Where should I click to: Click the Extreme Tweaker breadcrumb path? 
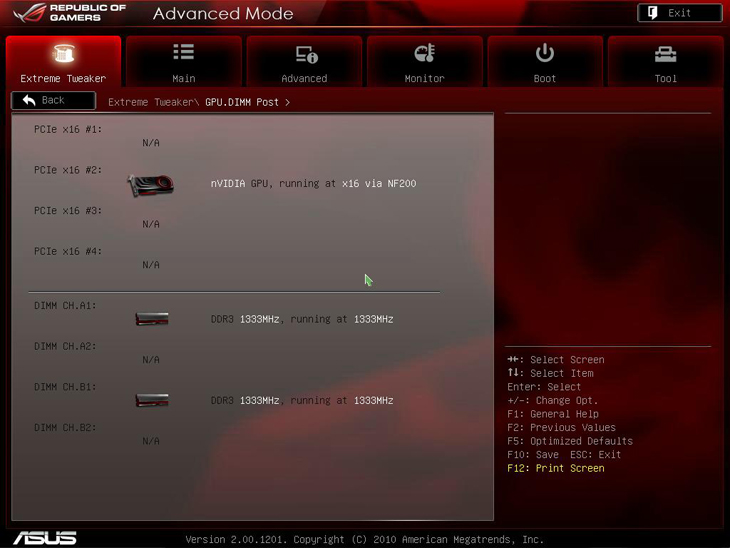tap(152, 102)
